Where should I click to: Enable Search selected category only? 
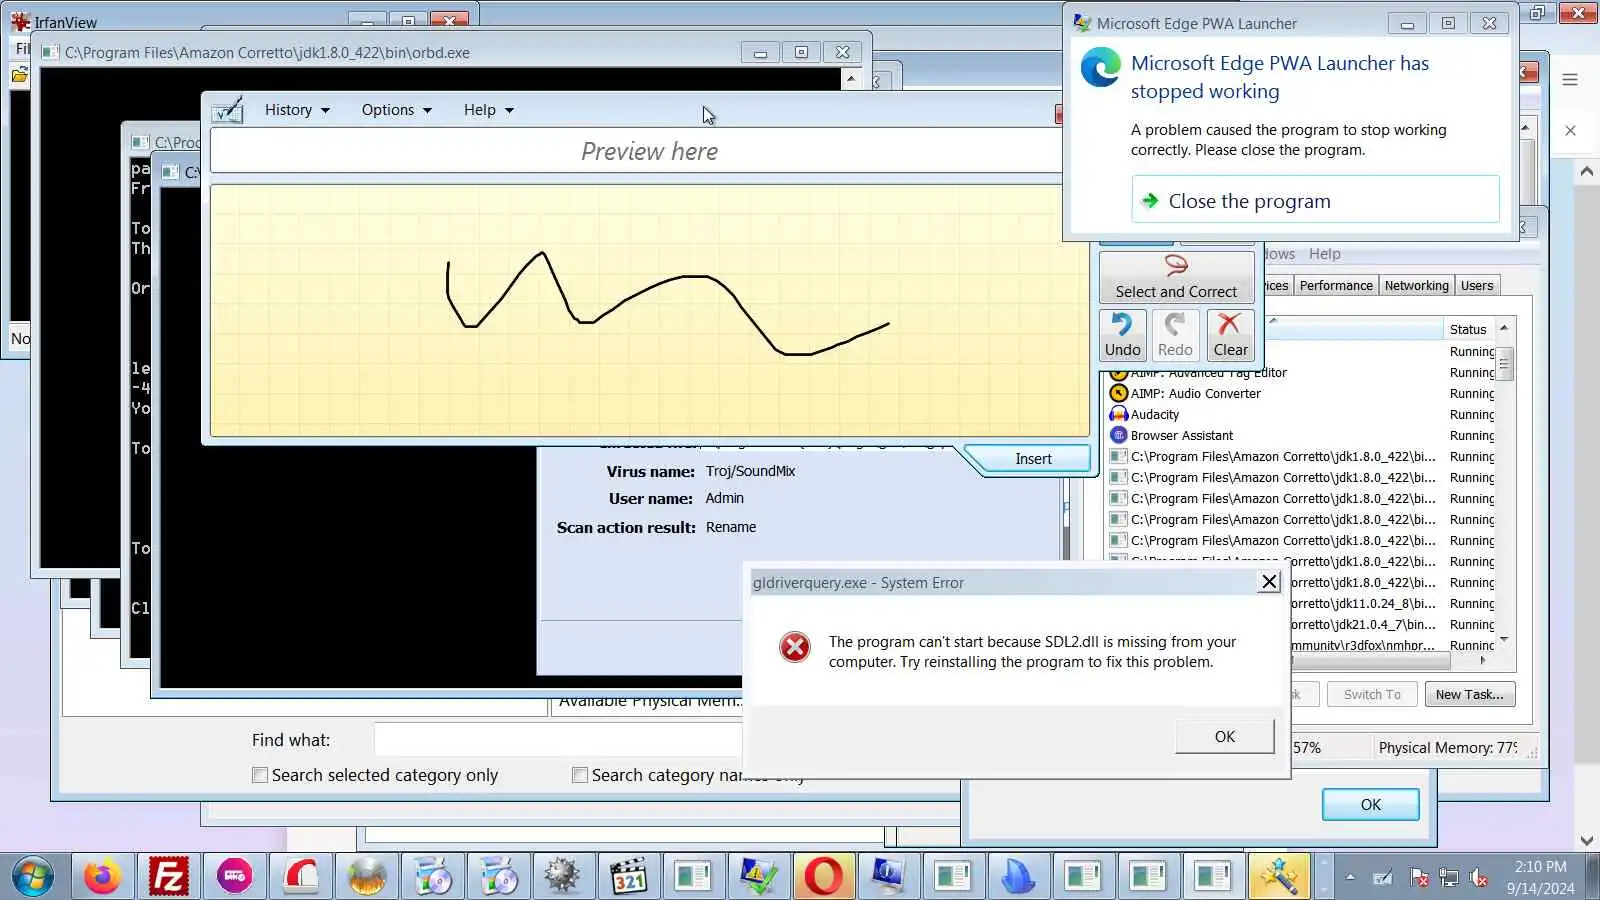(x=260, y=775)
